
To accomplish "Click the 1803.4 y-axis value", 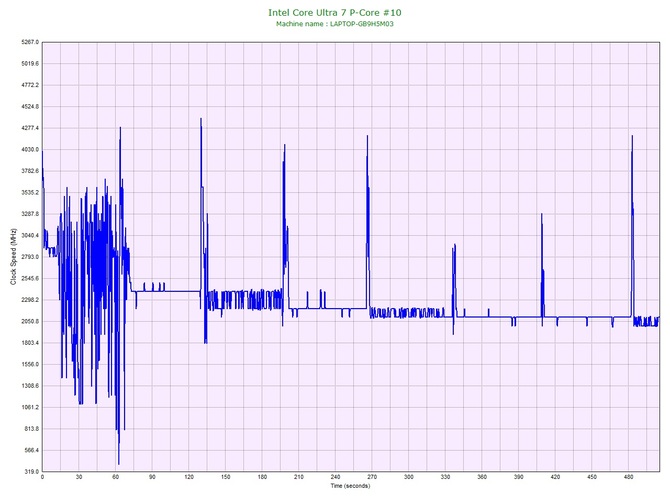I will point(30,343).
